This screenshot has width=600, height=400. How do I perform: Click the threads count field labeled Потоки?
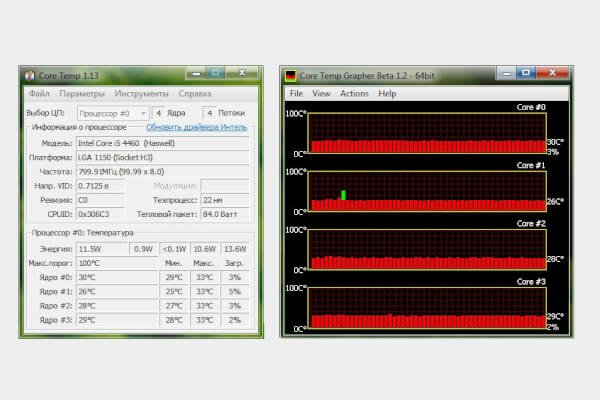209,113
